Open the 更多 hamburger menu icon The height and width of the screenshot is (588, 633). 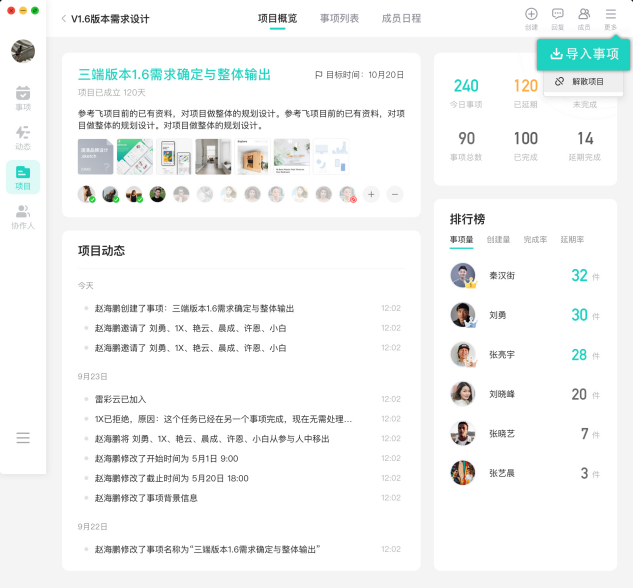(x=610, y=19)
